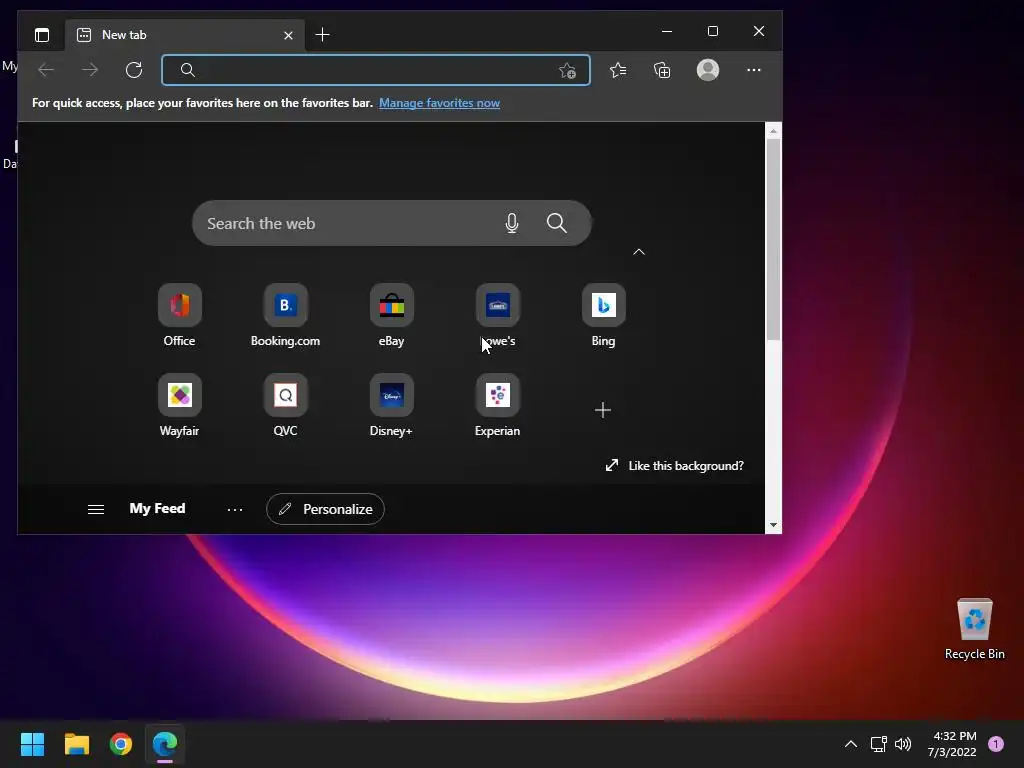1024x768 pixels.
Task: Click the Search the web box
Action: pyautogui.click(x=392, y=223)
